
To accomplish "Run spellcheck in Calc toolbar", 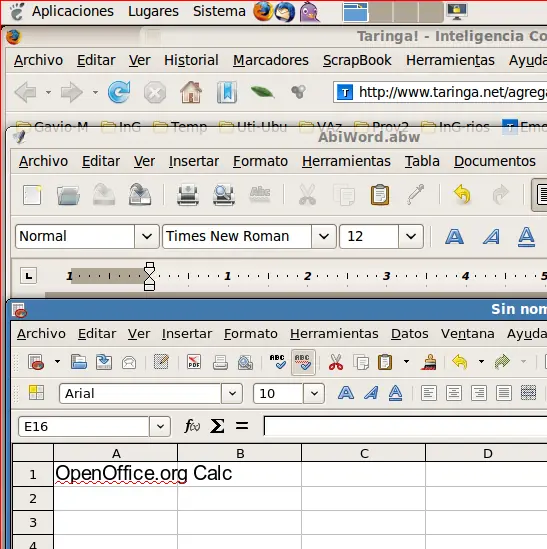I will click(278, 362).
